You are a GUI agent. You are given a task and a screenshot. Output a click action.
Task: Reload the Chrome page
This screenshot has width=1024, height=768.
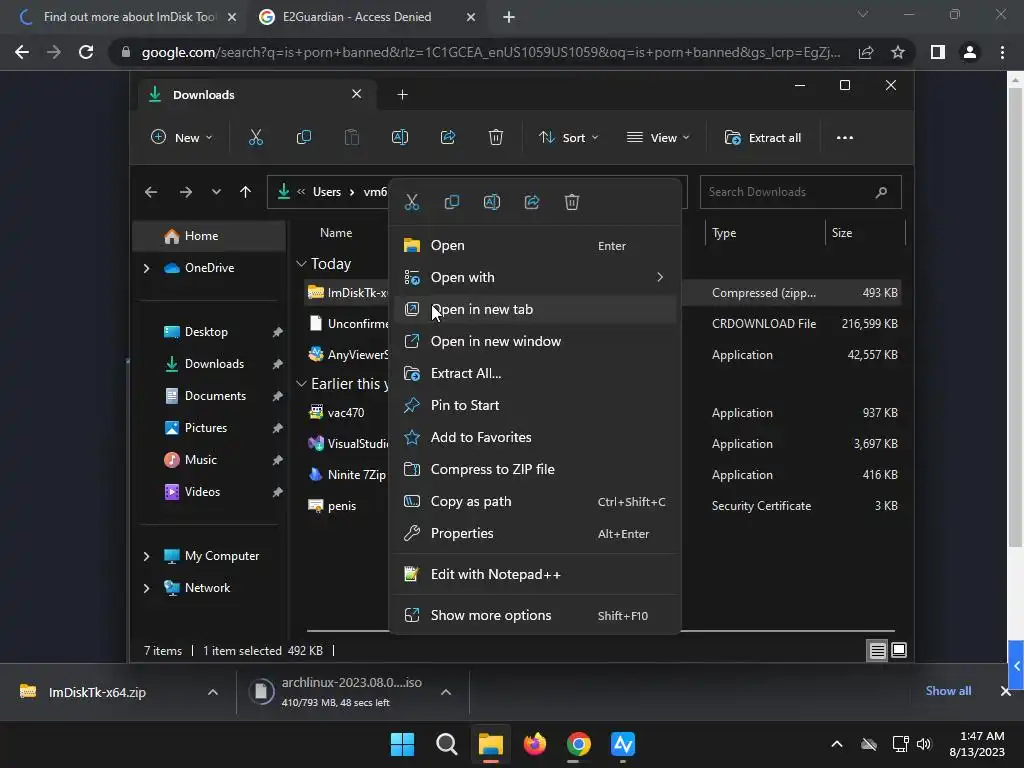tap(86, 52)
